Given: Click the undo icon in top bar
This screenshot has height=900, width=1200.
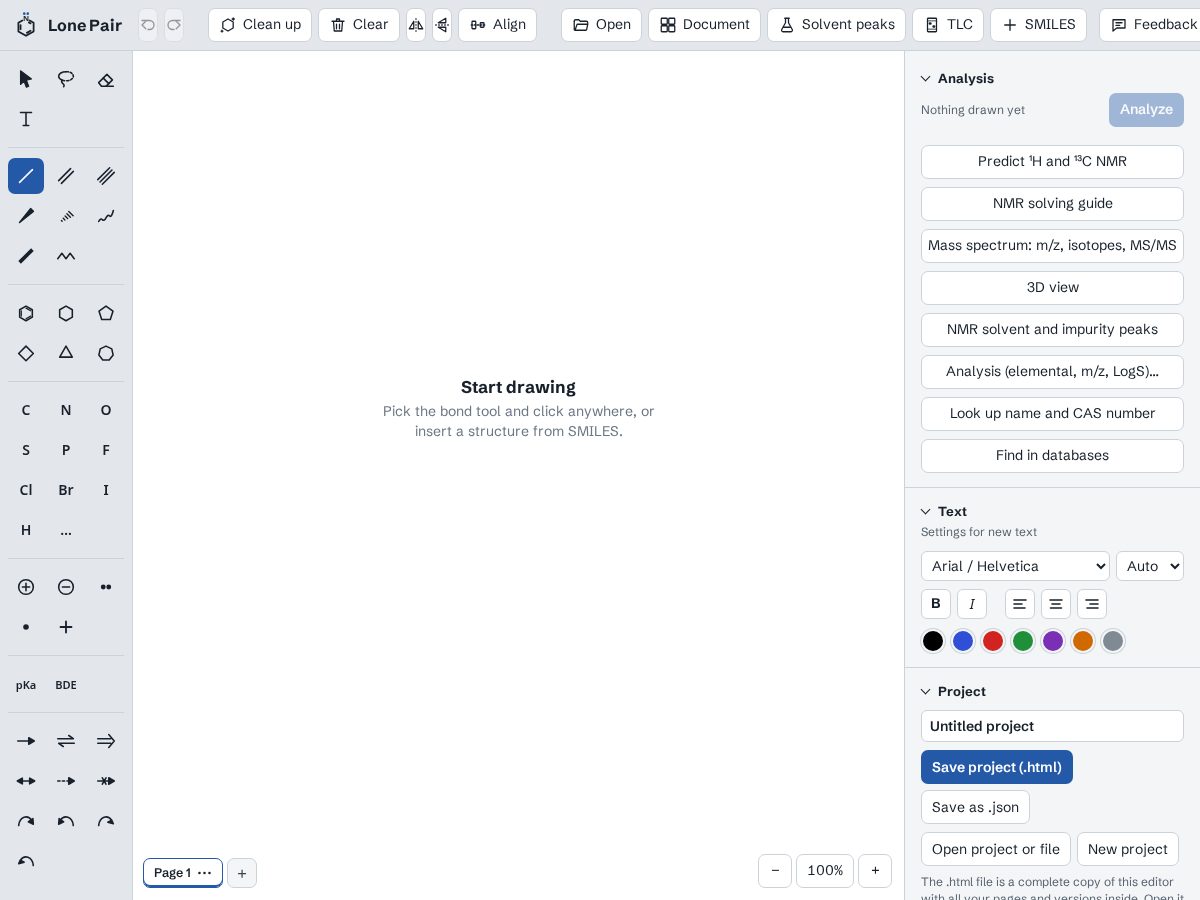Looking at the screenshot, I should pos(148,25).
